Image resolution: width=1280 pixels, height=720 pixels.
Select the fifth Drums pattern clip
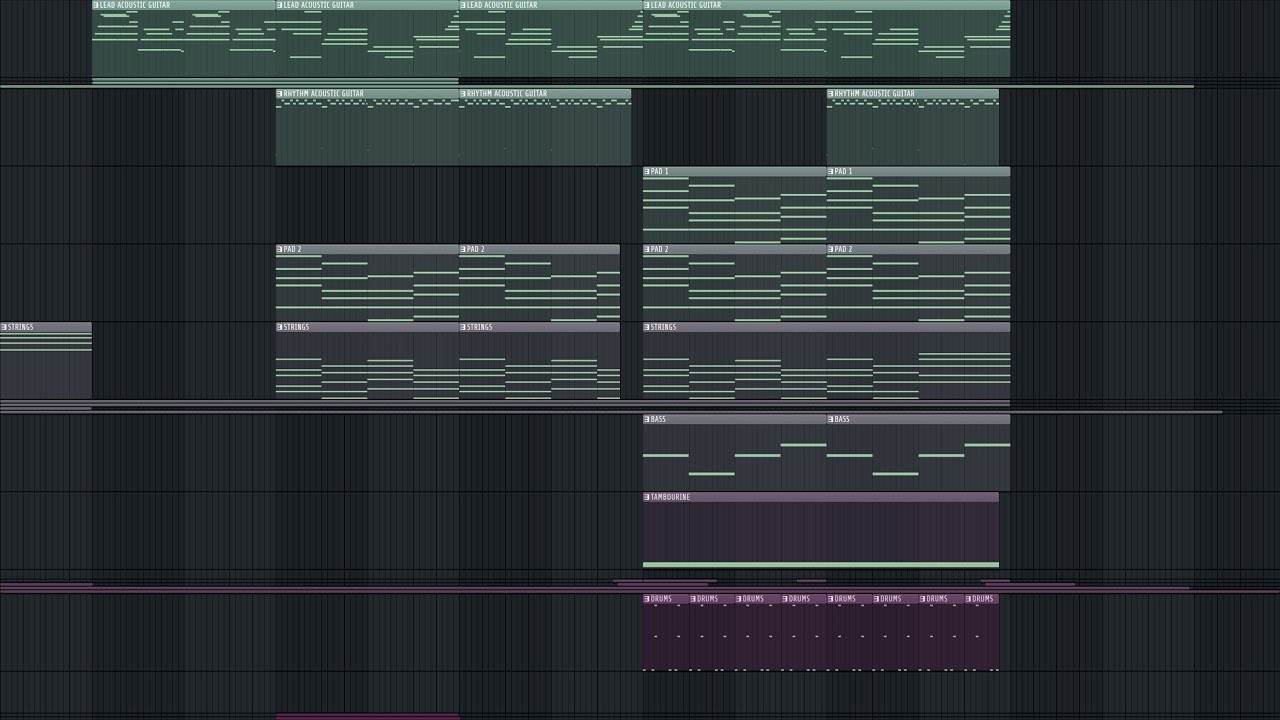click(850, 633)
